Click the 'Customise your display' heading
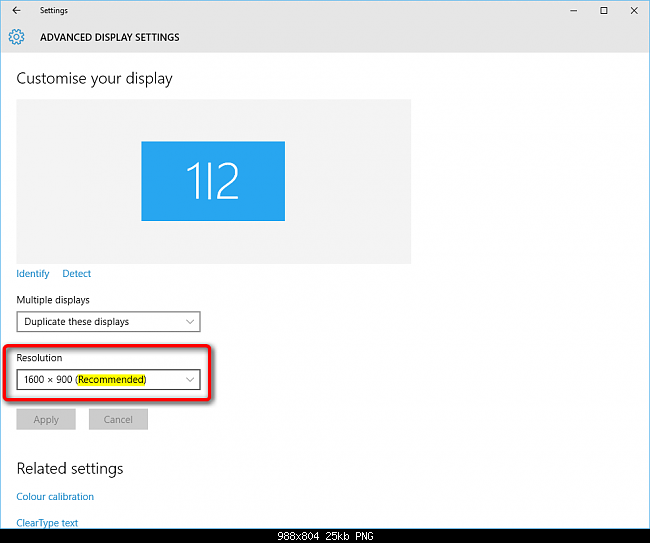Screen dimensions: 650x543 point(95,79)
